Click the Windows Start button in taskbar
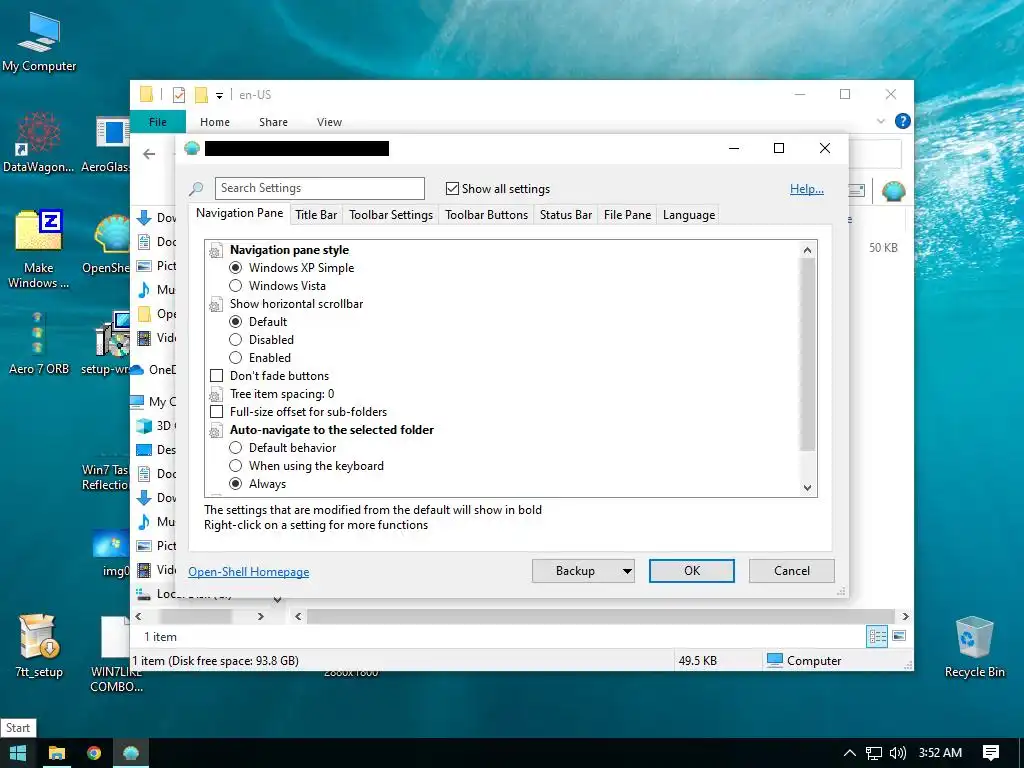 pyautogui.click(x=18, y=753)
